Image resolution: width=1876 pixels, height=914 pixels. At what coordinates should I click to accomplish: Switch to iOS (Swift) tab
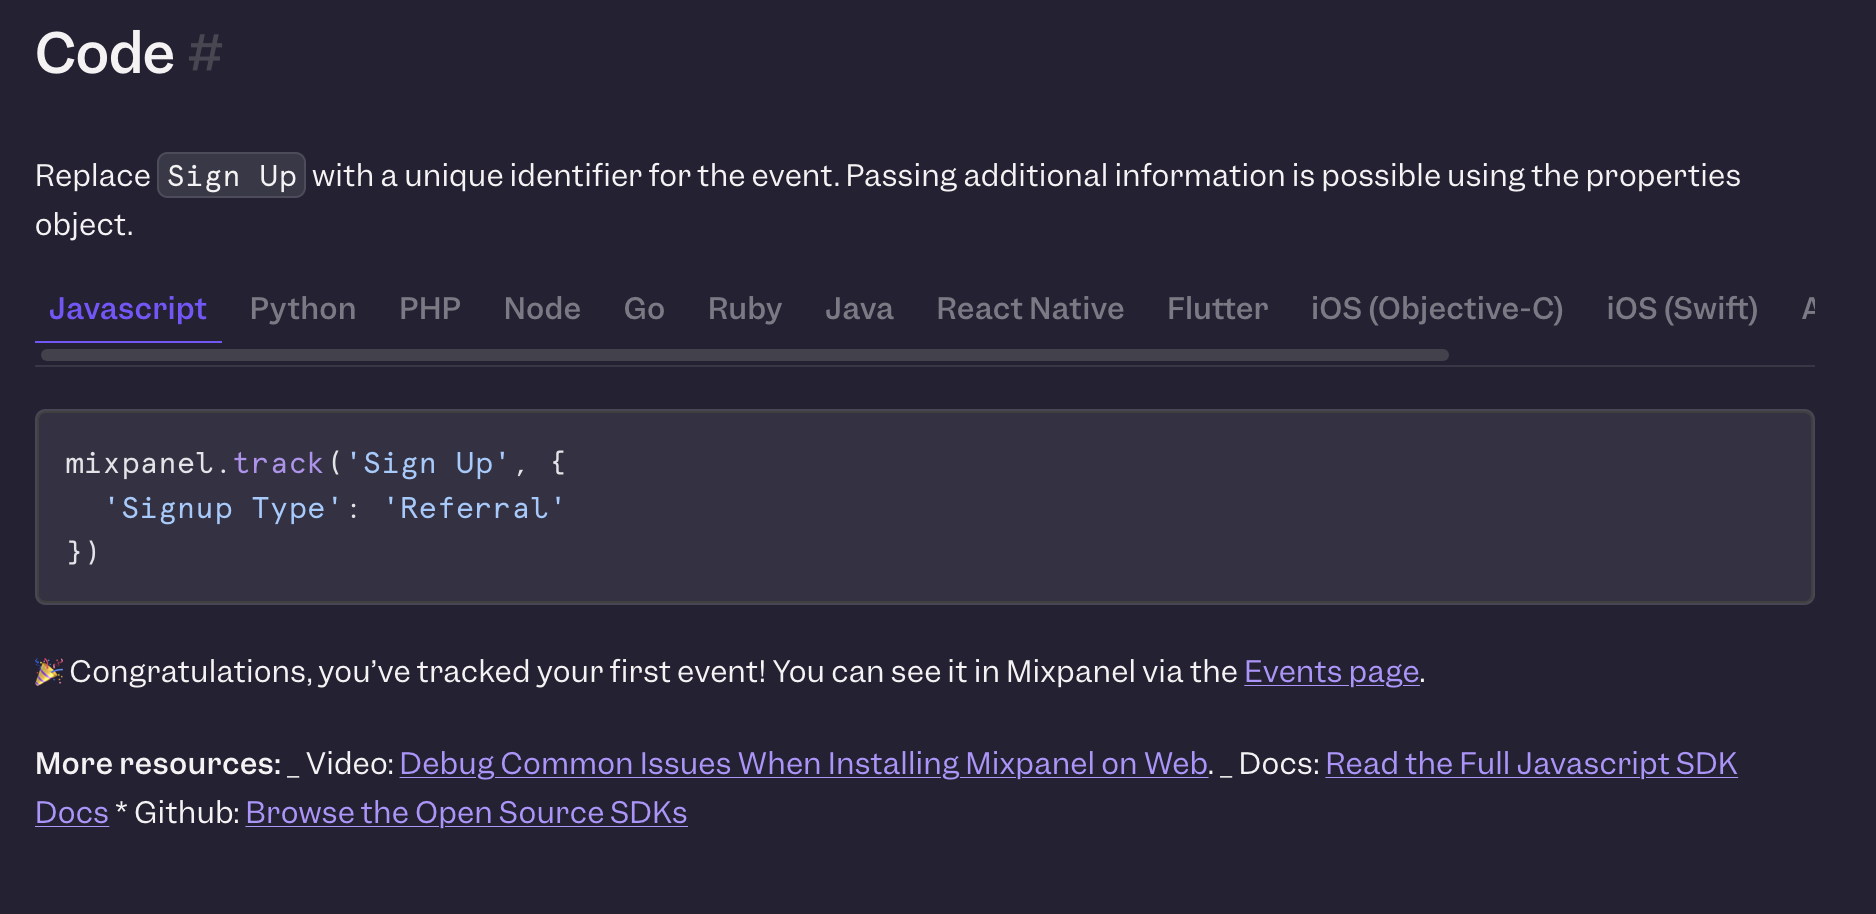(1682, 309)
